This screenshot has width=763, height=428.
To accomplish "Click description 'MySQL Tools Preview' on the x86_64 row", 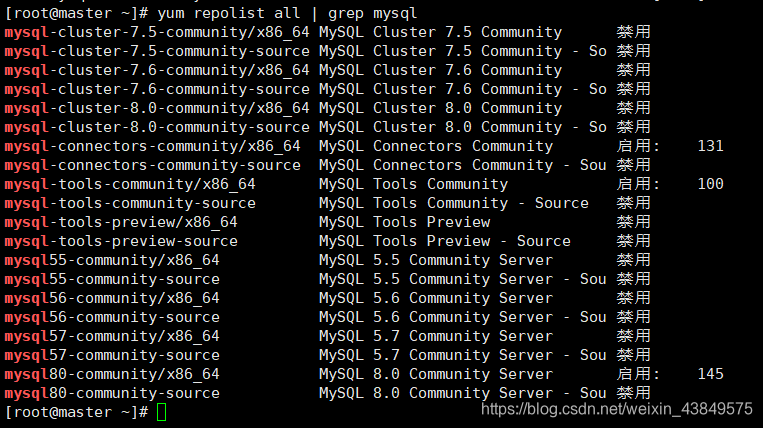I will pyautogui.click(x=404, y=222).
